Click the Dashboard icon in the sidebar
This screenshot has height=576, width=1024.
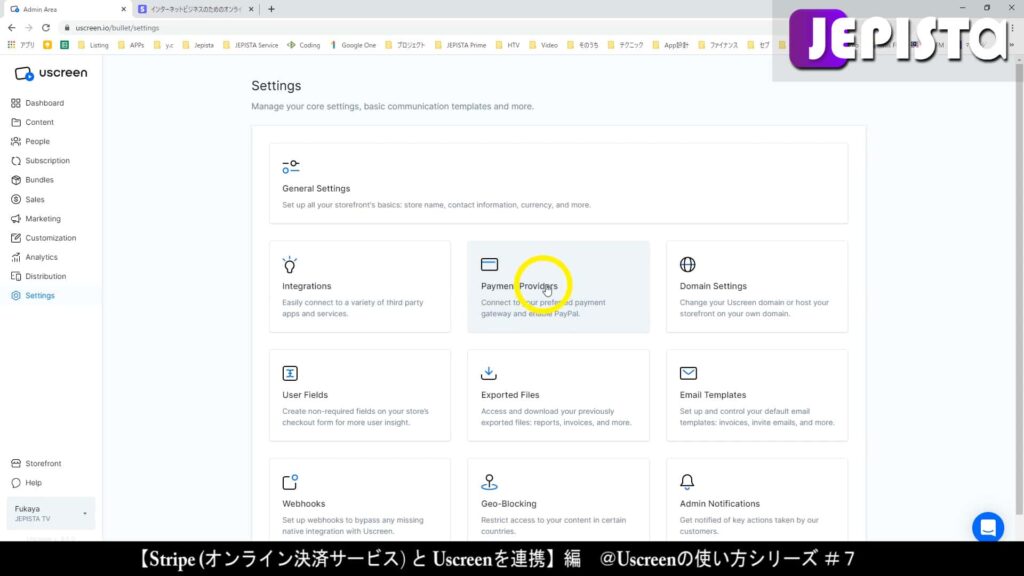pyautogui.click(x=16, y=103)
